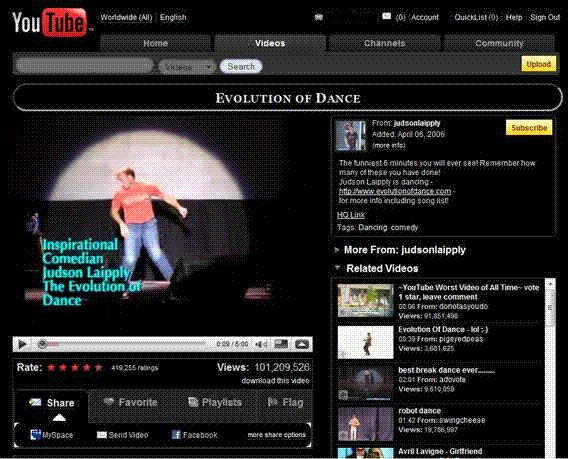Open 'Evolution Of Dance - lol :-)' title
This screenshot has height=459, width=568.
click(443, 329)
